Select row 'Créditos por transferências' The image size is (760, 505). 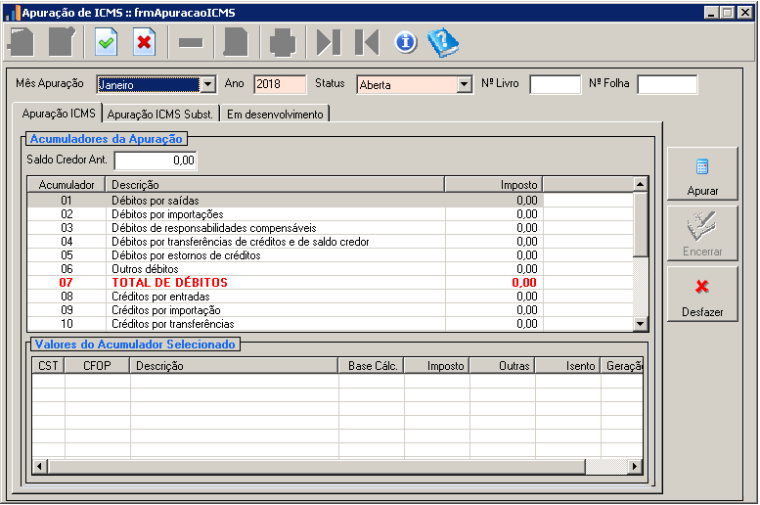330,324
